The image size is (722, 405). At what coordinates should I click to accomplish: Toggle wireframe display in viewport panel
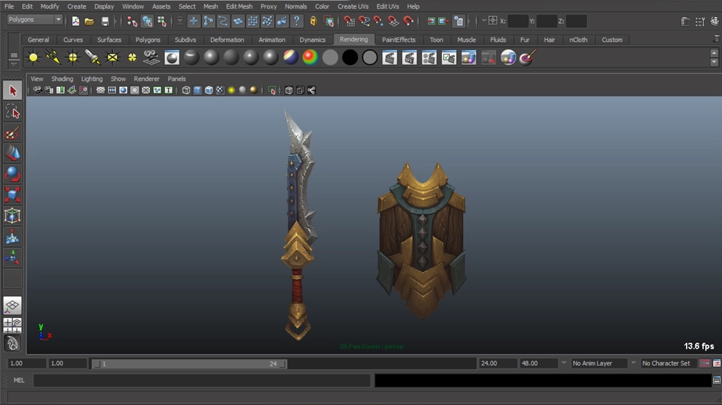(x=186, y=90)
